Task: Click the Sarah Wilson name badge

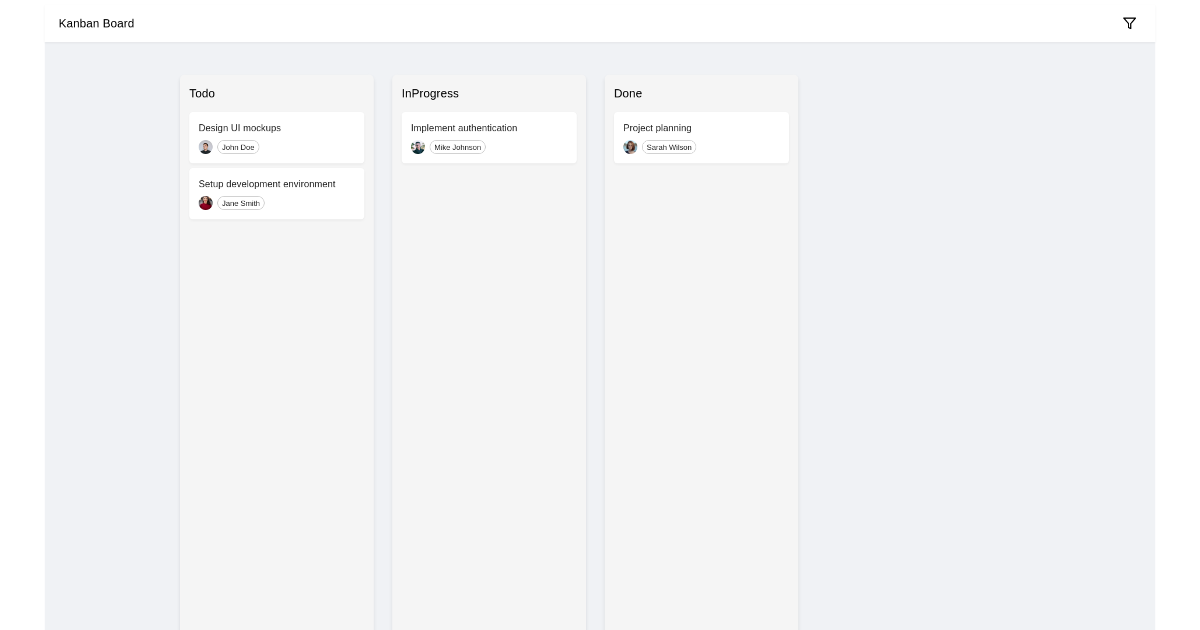Action: pos(669,147)
